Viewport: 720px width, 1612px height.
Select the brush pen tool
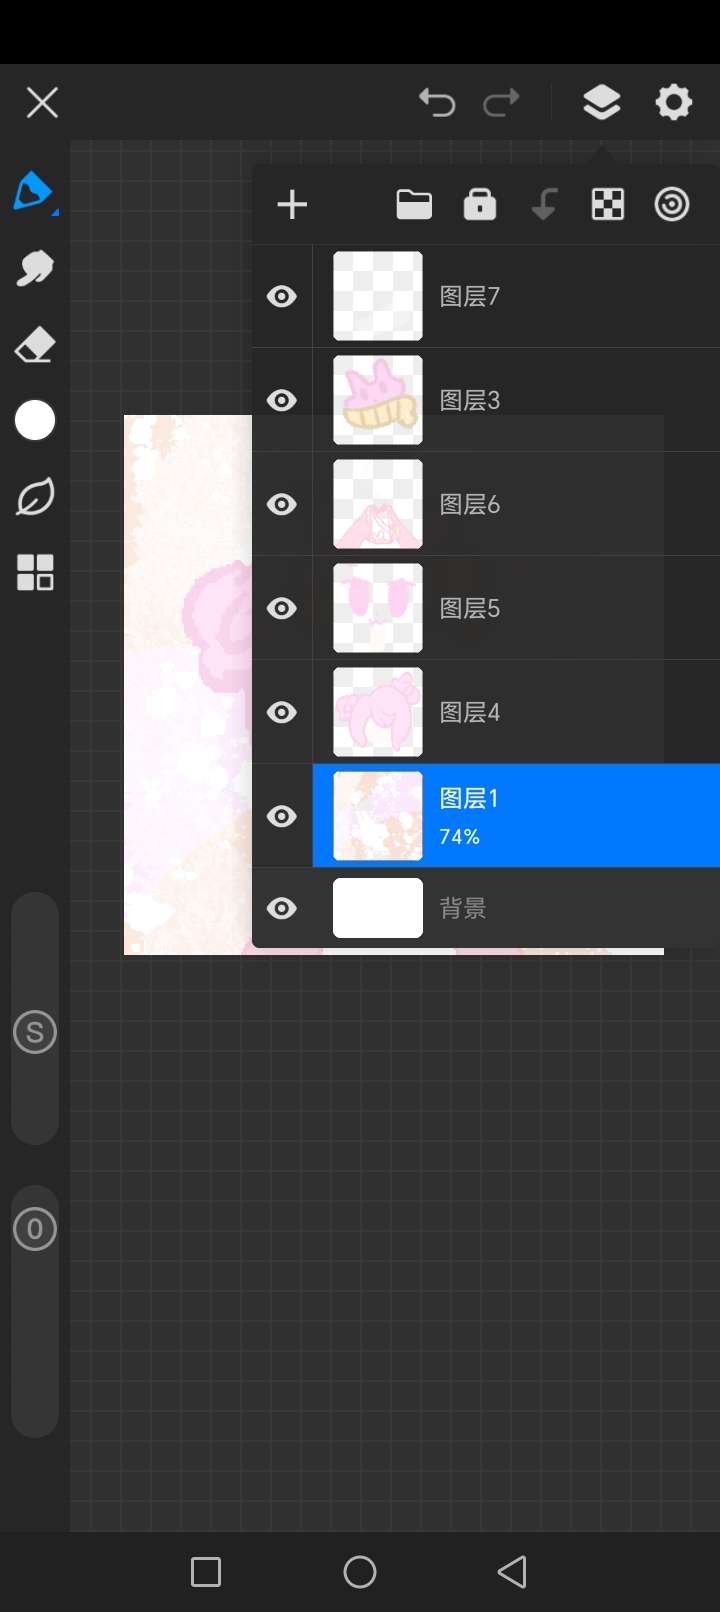[x=34, y=191]
